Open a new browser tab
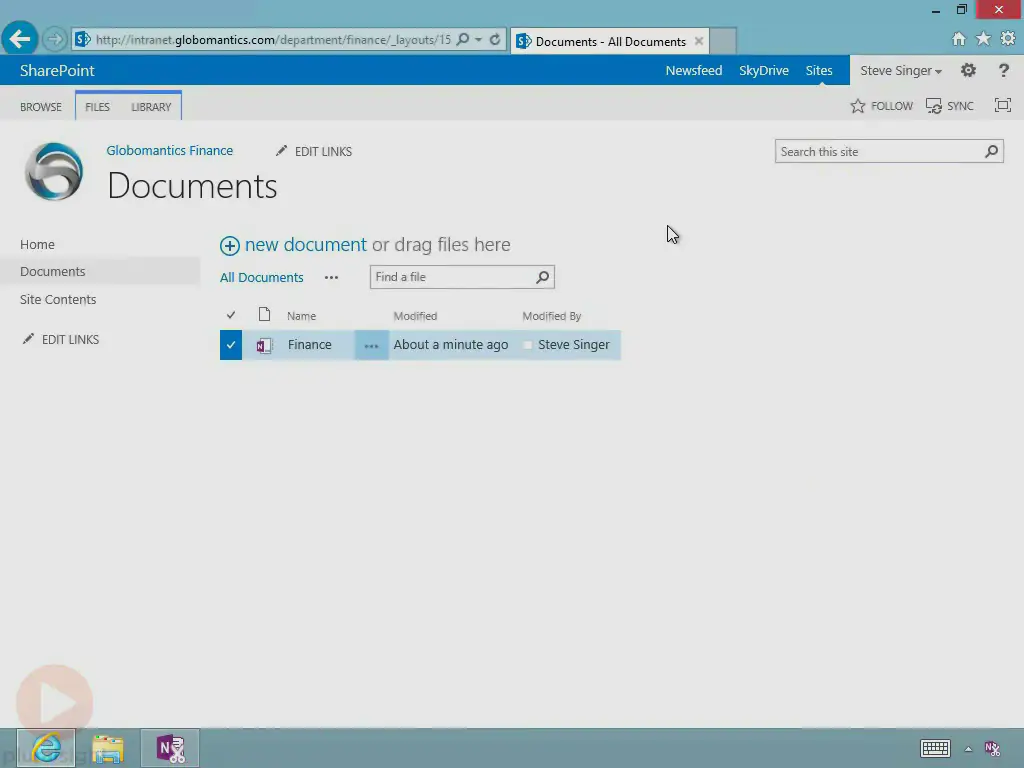 pos(723,41)
